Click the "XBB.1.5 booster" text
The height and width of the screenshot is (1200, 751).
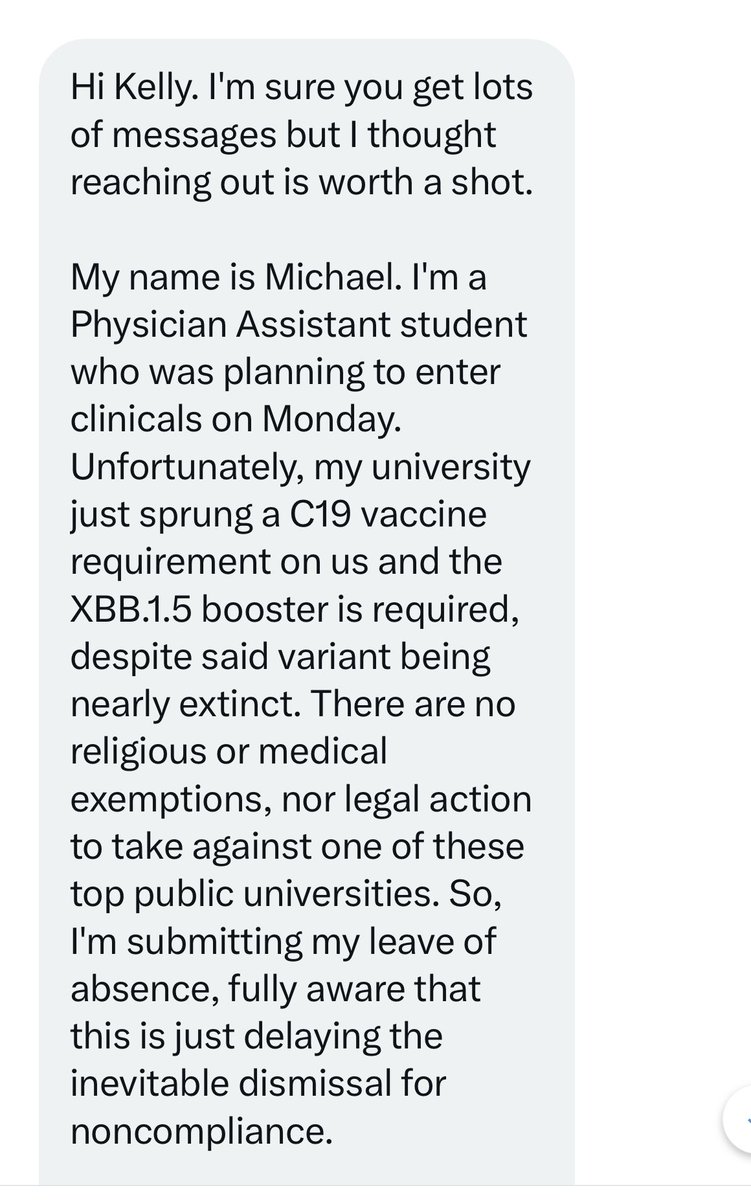coord(199,609)
